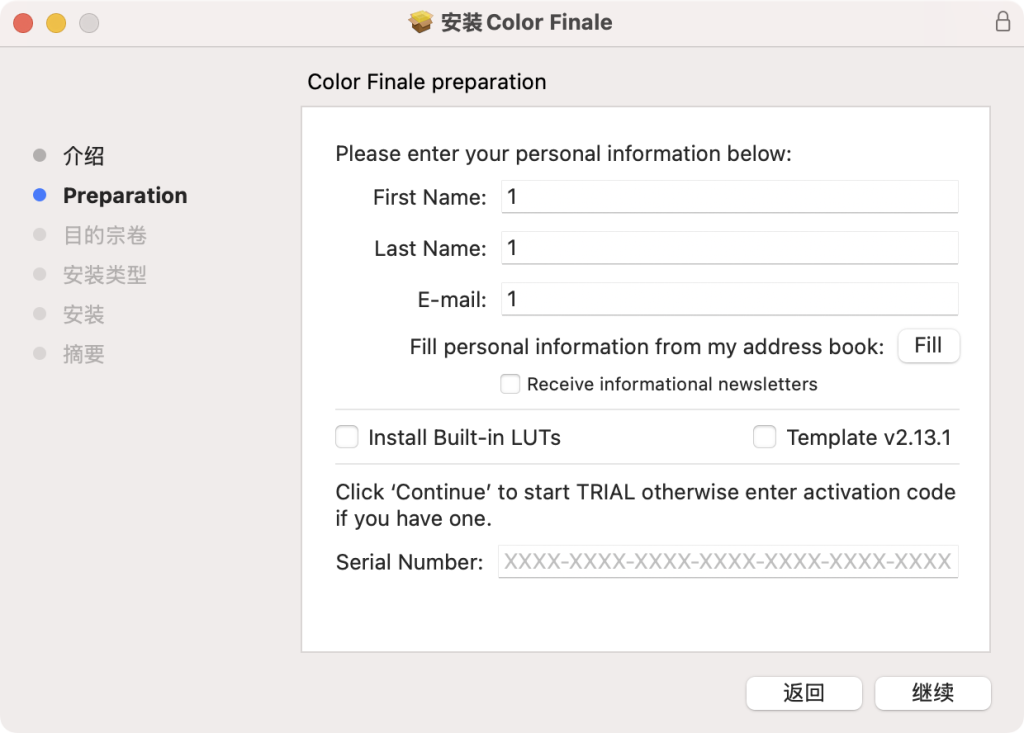Viewport: 1024px width, 733px height.
Task: Click 目的宗卷 step in installer sidebar
Action: pyautogui.click(x=105, y=236)
